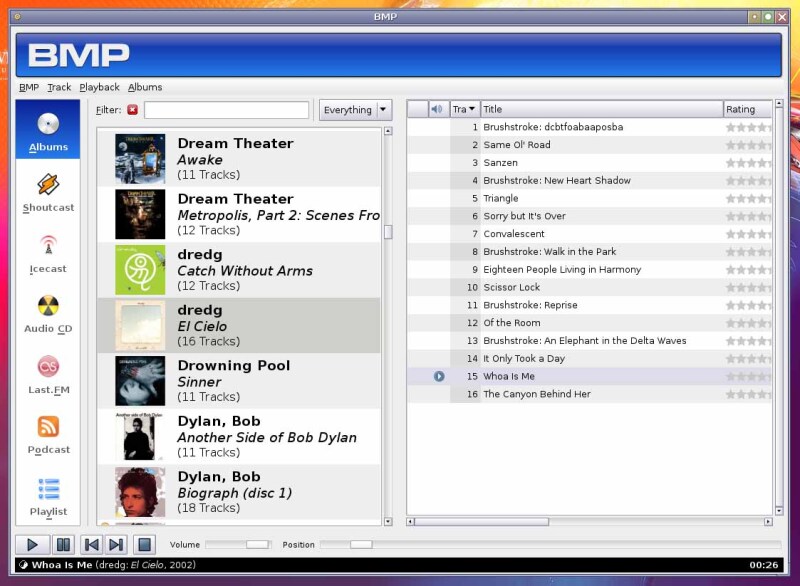Click in the Filter text field

227,110
